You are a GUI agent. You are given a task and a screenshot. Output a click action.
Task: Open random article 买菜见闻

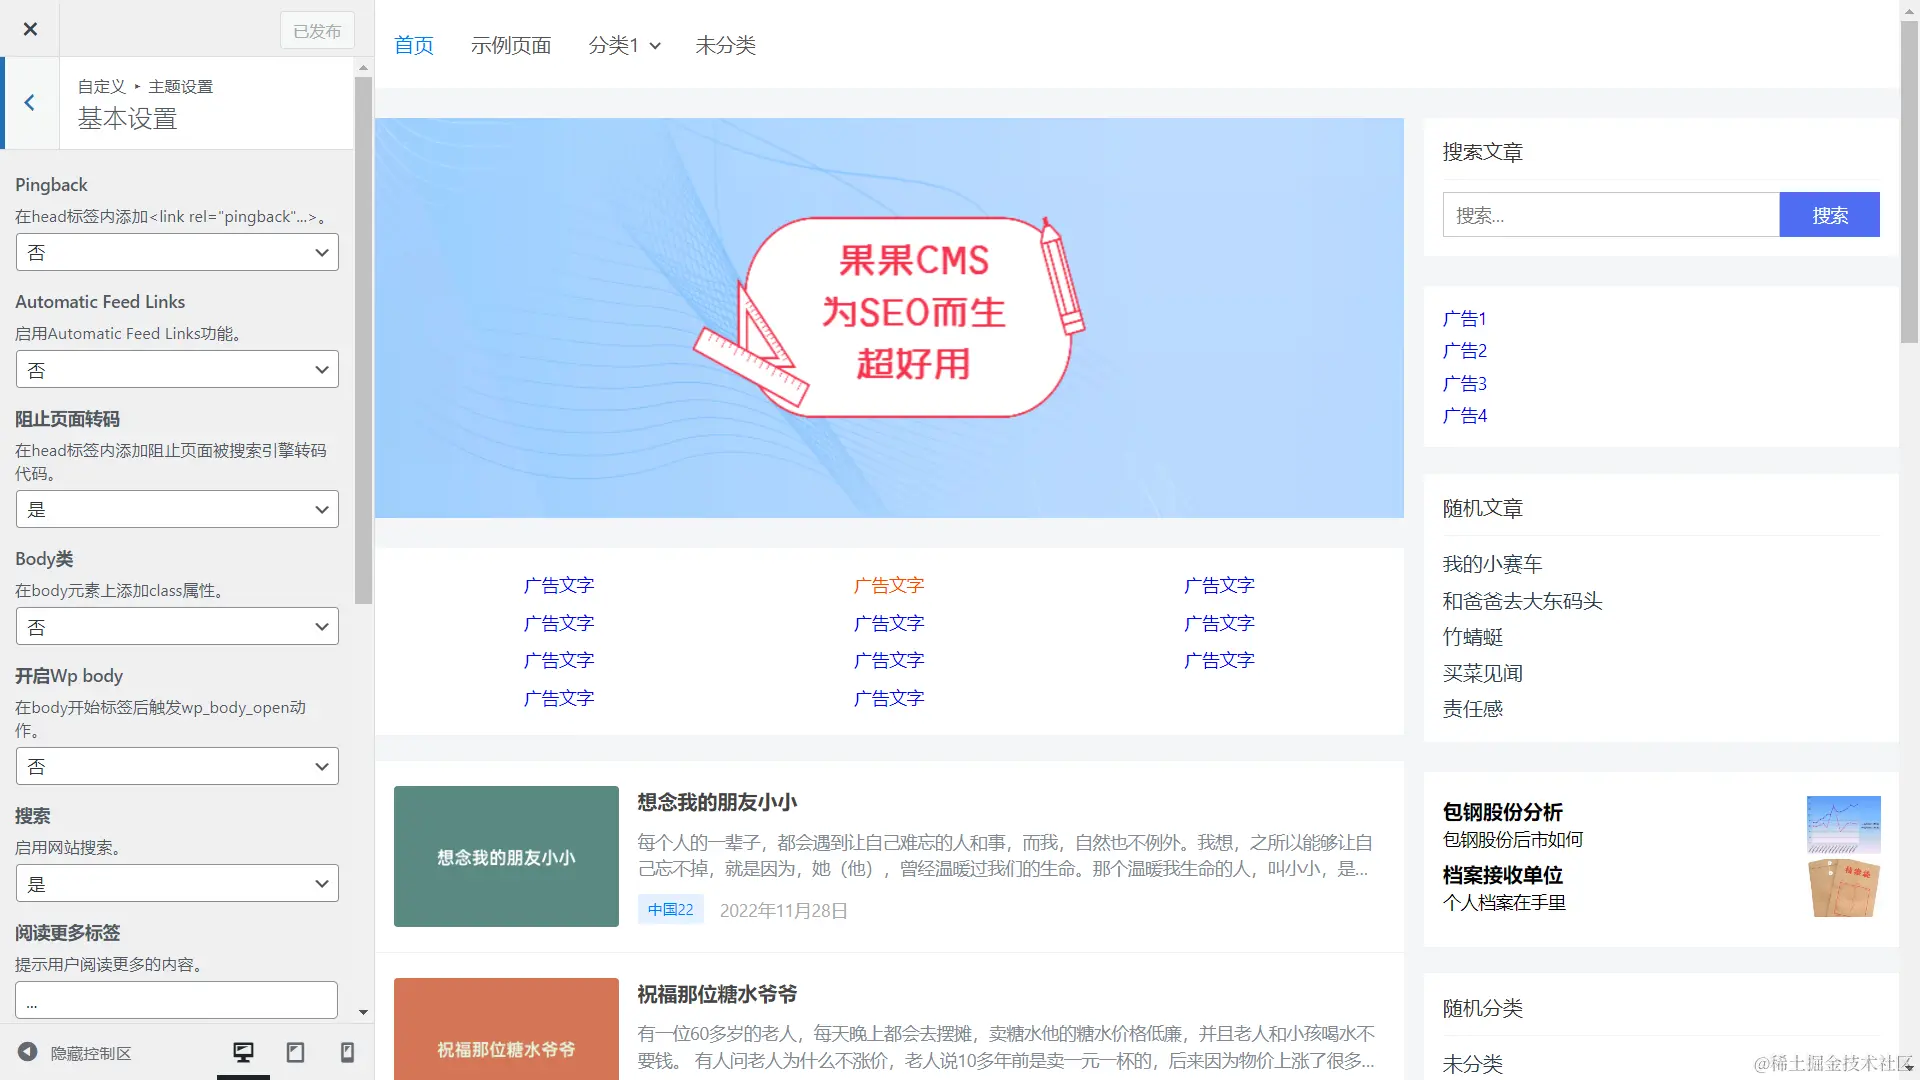click(x=1482, y=673)
